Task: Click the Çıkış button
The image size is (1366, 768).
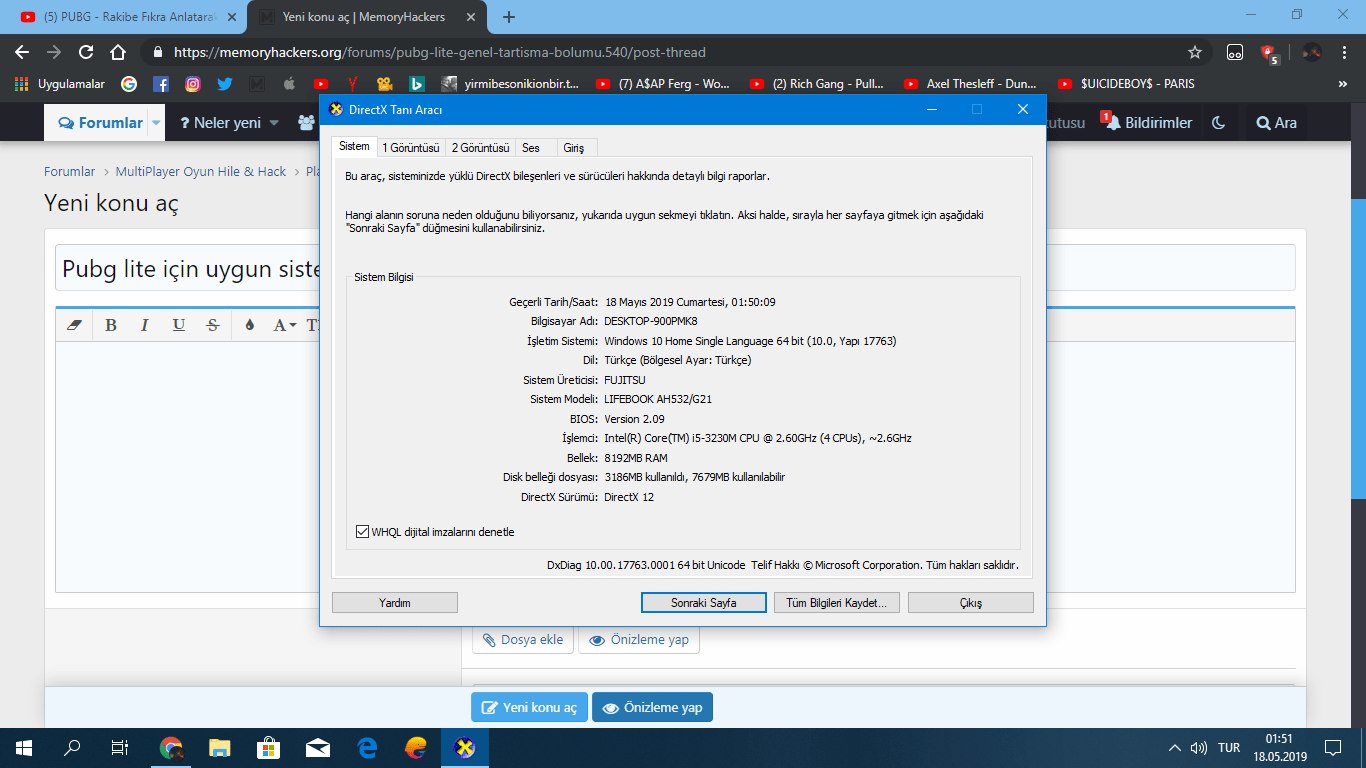Action: coord(971,603)
